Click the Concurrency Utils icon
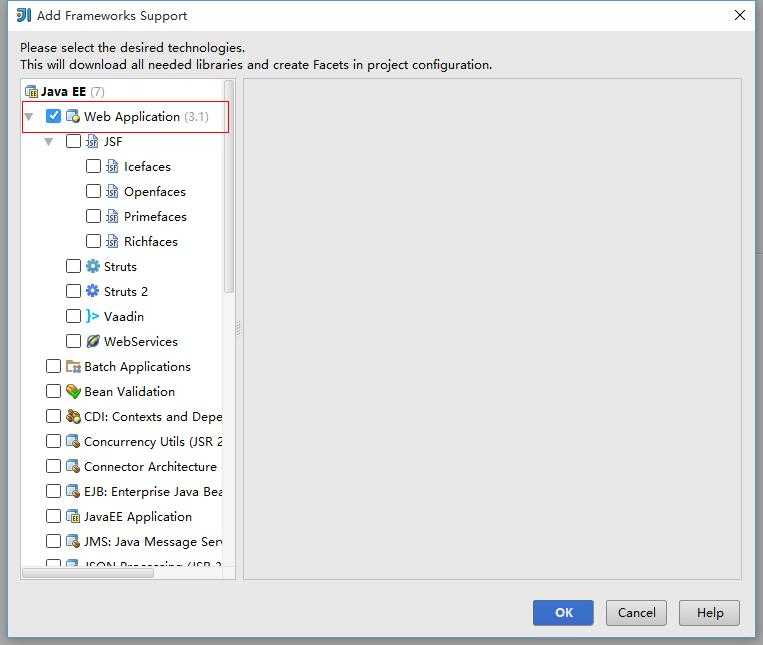 tap(73, 441)
